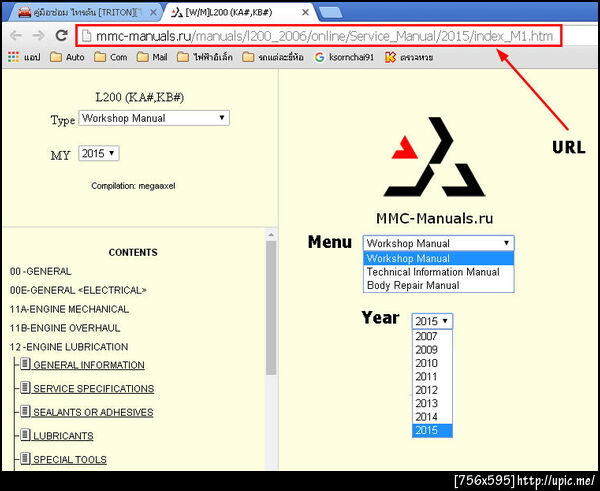Click document icon beside SERVICE SPECIFICATIONS

click(25, 387)
